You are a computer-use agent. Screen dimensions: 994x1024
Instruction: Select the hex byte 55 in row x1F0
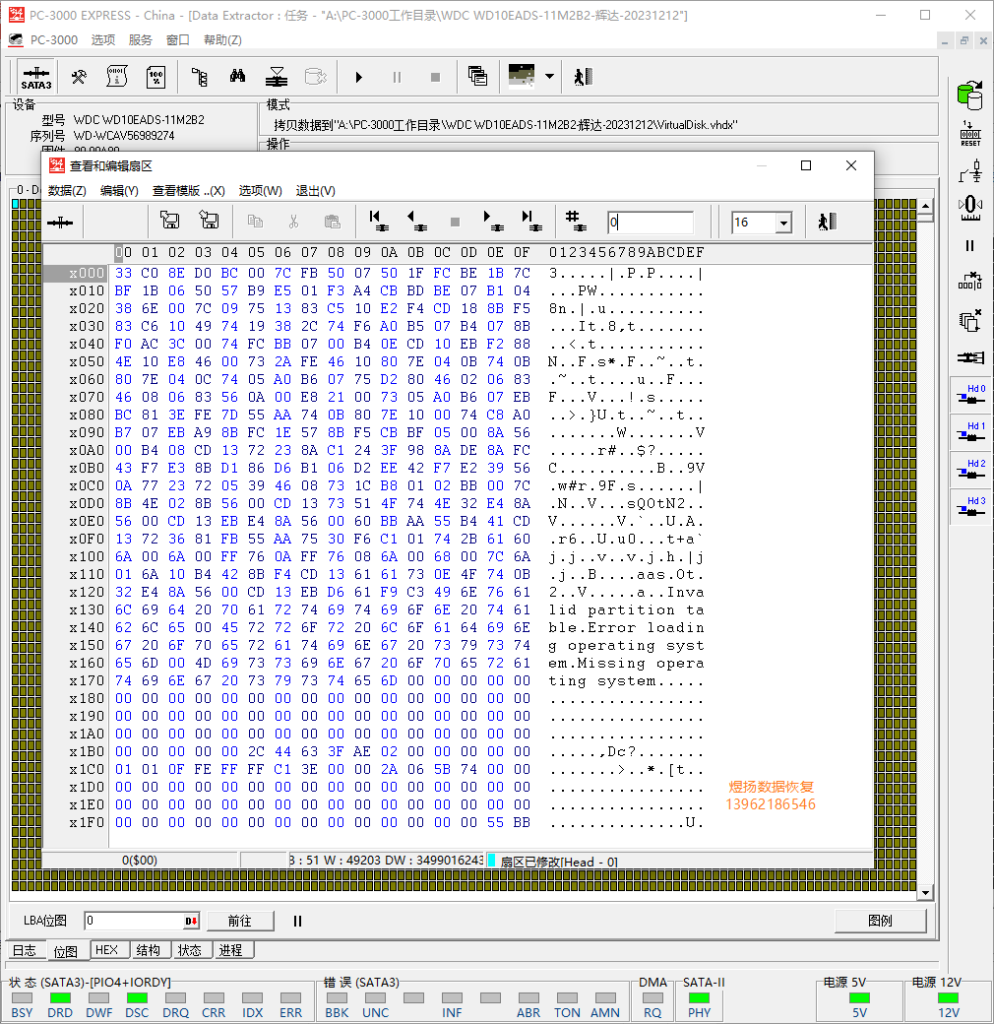click(495, 822)
